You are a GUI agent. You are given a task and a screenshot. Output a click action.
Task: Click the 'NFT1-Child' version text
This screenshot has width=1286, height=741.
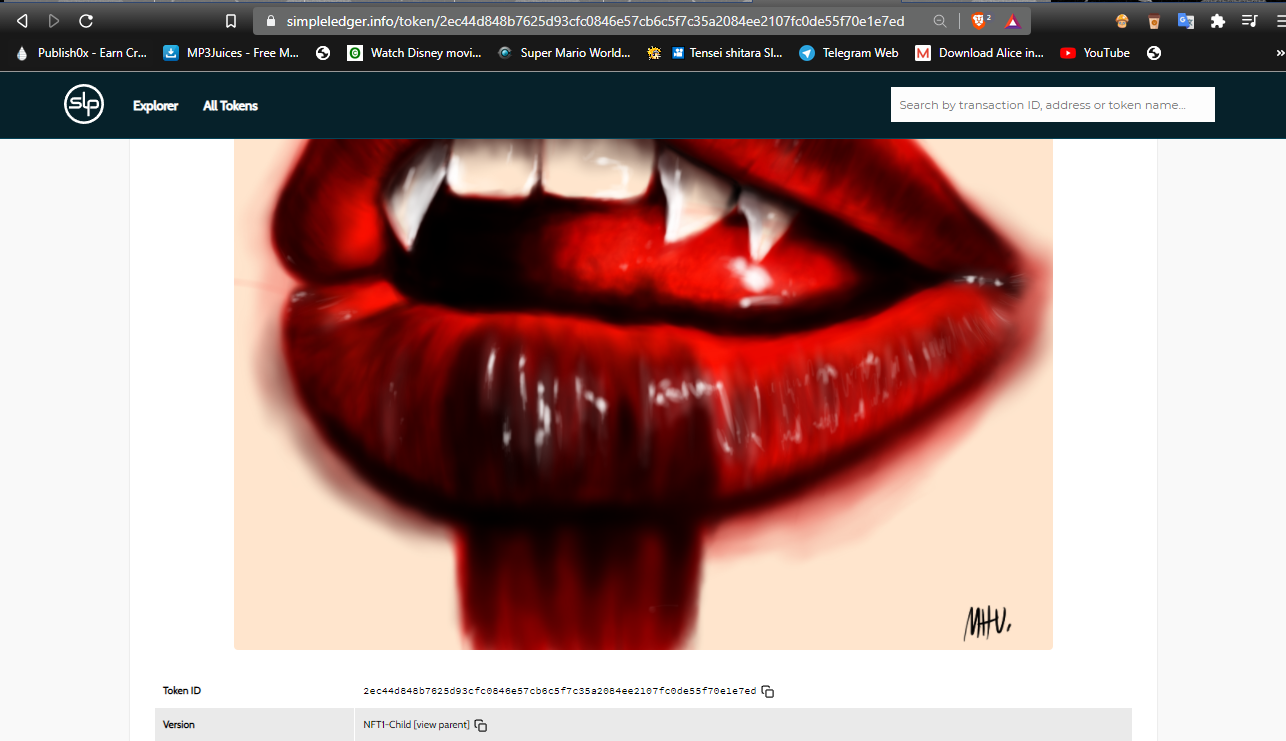(387, 725)
